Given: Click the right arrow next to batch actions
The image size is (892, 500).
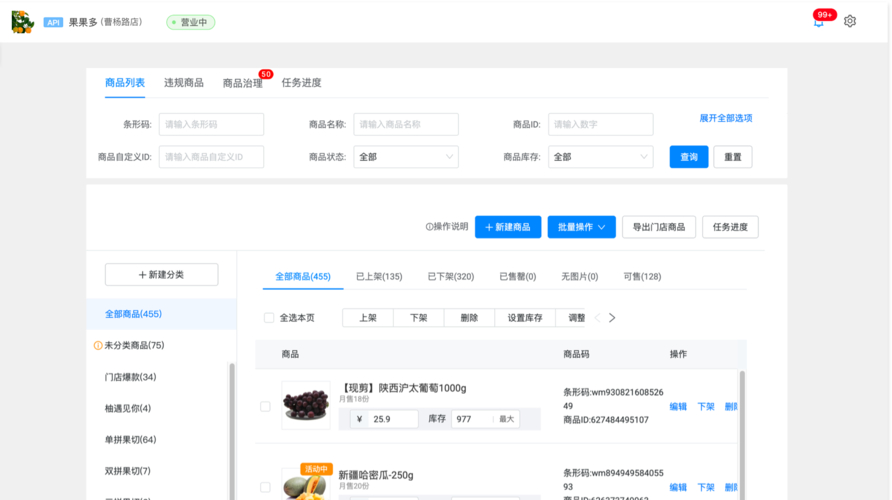Looking at the screenshot, I should point(612,318).
